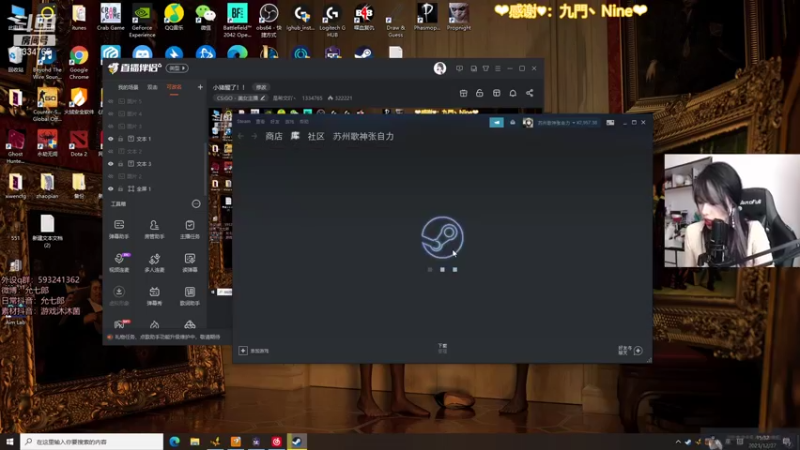
Task: Click 修改 button beside stream title
Action: point(261,87)
